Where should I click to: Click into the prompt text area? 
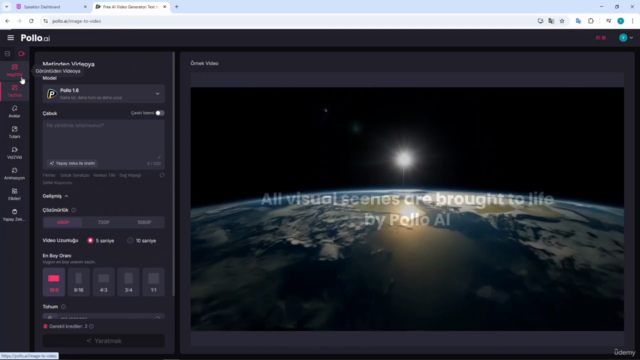tap(104, 139)
